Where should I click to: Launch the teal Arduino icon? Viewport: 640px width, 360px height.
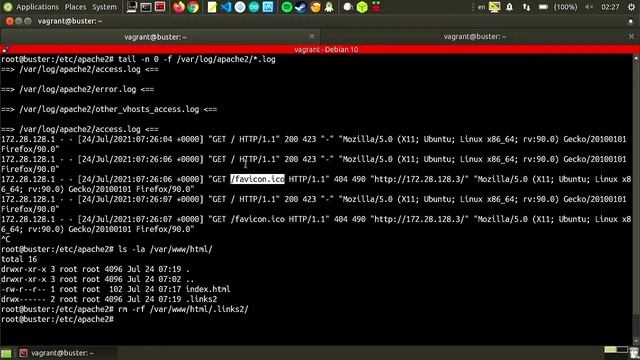pos(254,7)
